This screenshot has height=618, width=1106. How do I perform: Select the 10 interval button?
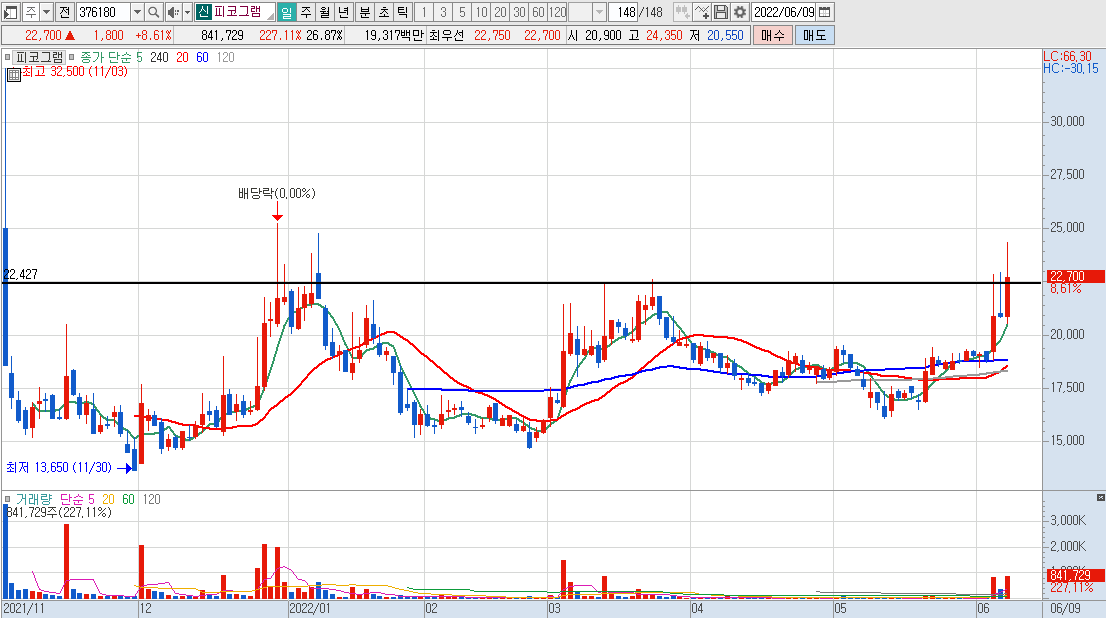pos(481,12)
